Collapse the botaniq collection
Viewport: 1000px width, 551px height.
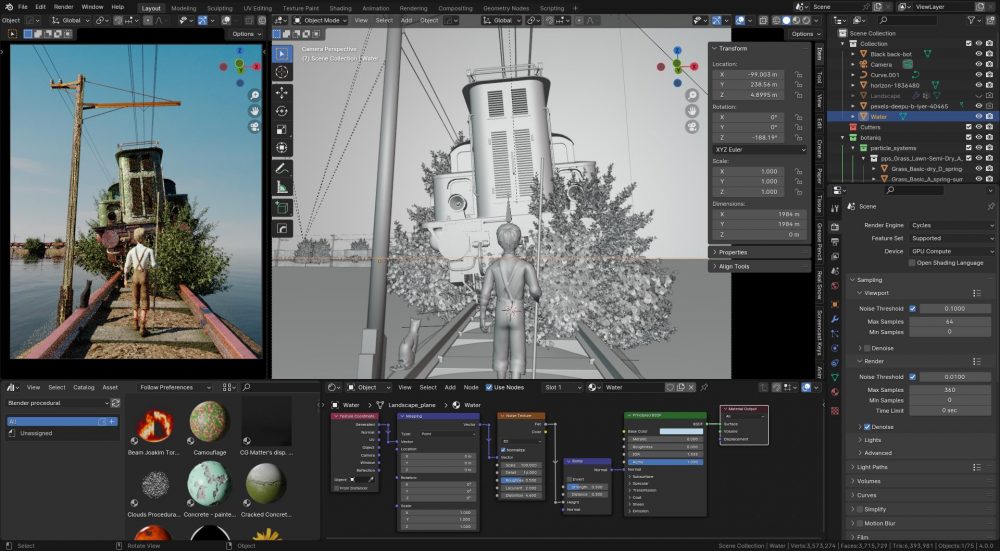click(x=843, y=138)
